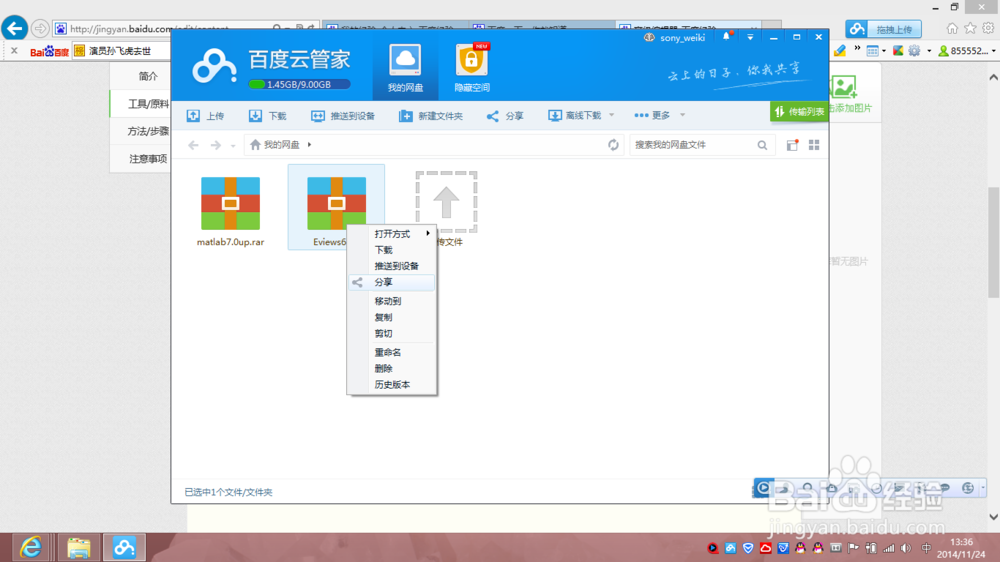Click 推送到设备 in the toolbar
Screen dimensions: 1000x562
click(x=342, y=115)
